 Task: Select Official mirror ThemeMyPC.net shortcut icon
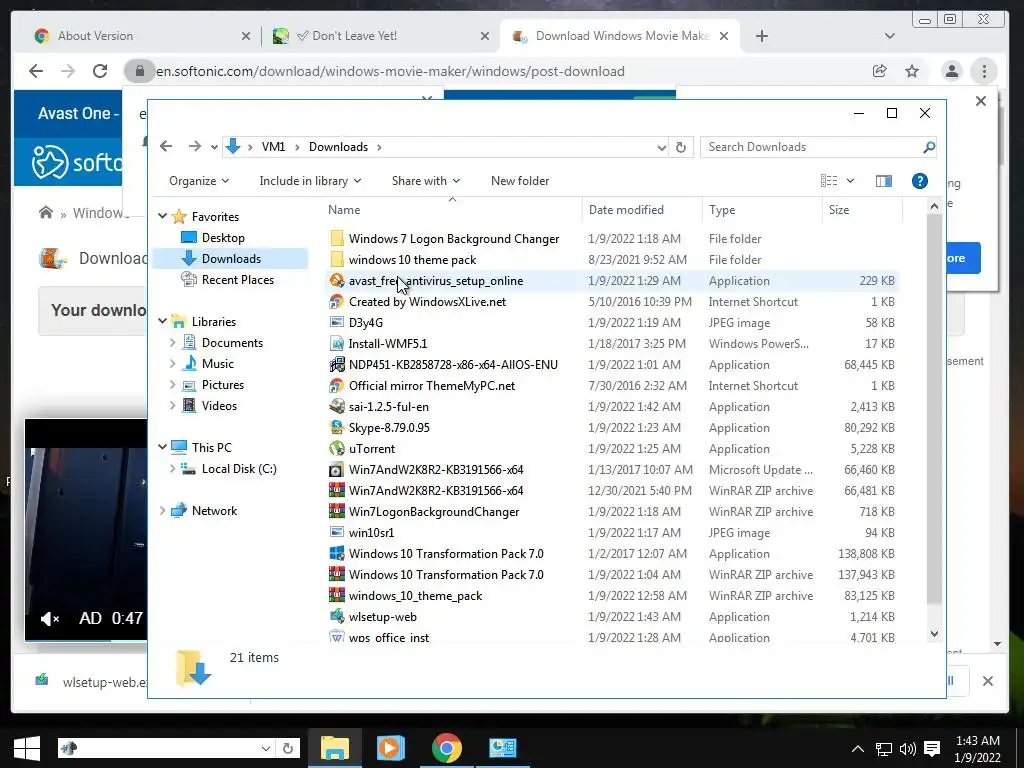pos(337,385)
